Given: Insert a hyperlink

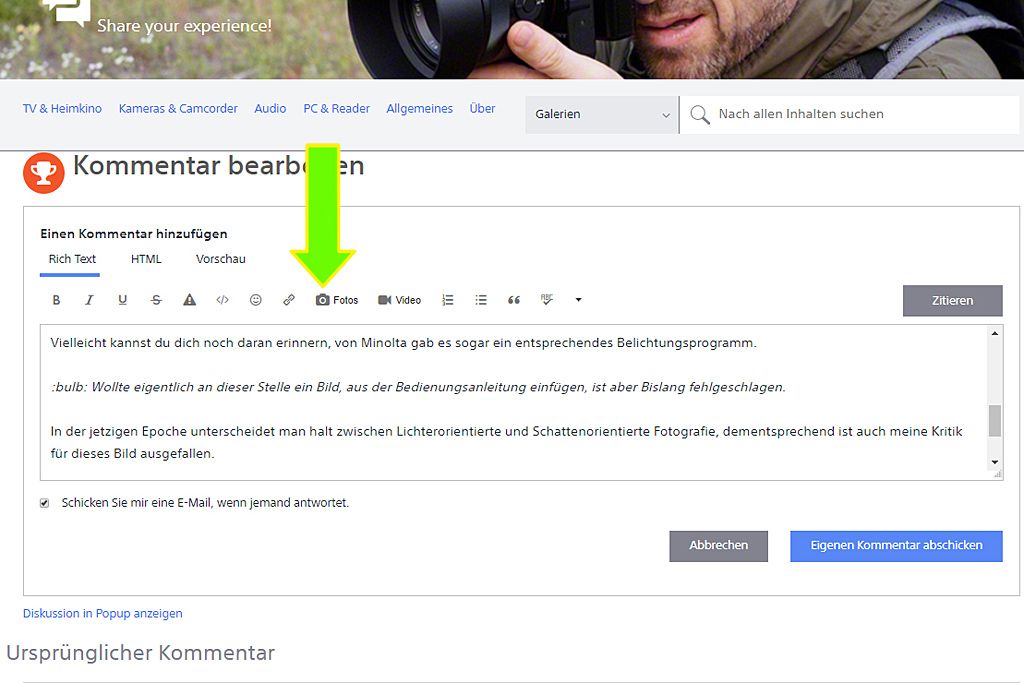Looking at the screenshot, I should (289, 299).
